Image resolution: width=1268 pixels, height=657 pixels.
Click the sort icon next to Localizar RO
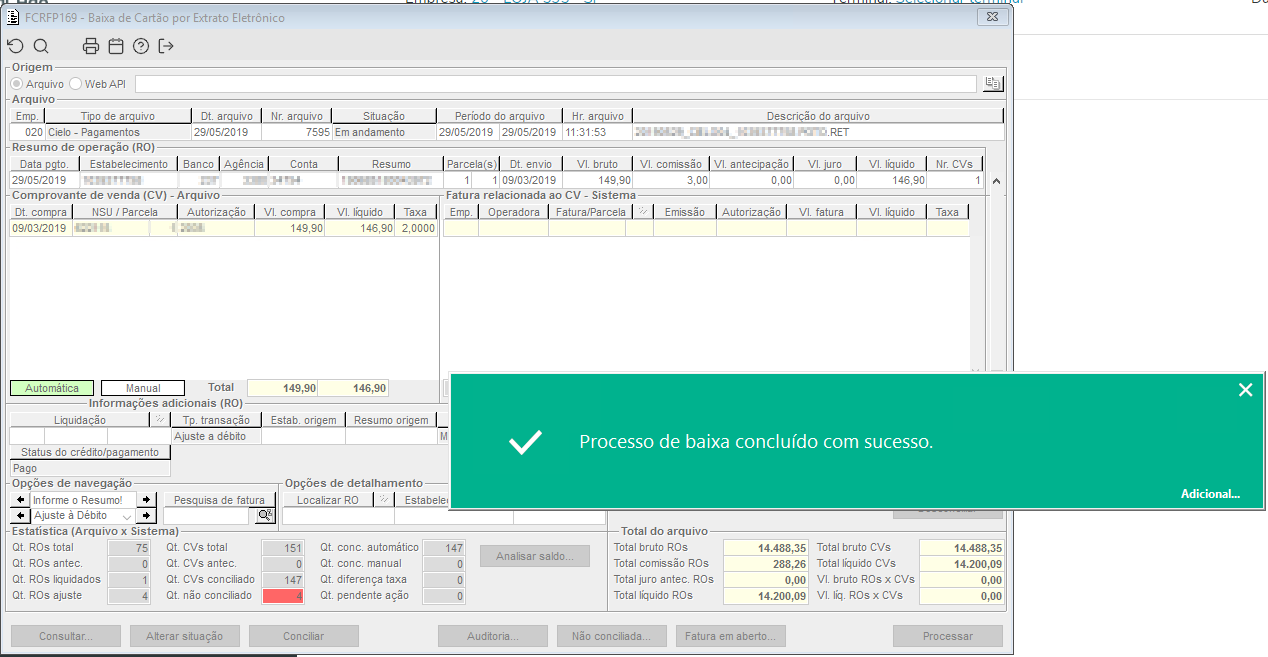[x=382, y=499]
